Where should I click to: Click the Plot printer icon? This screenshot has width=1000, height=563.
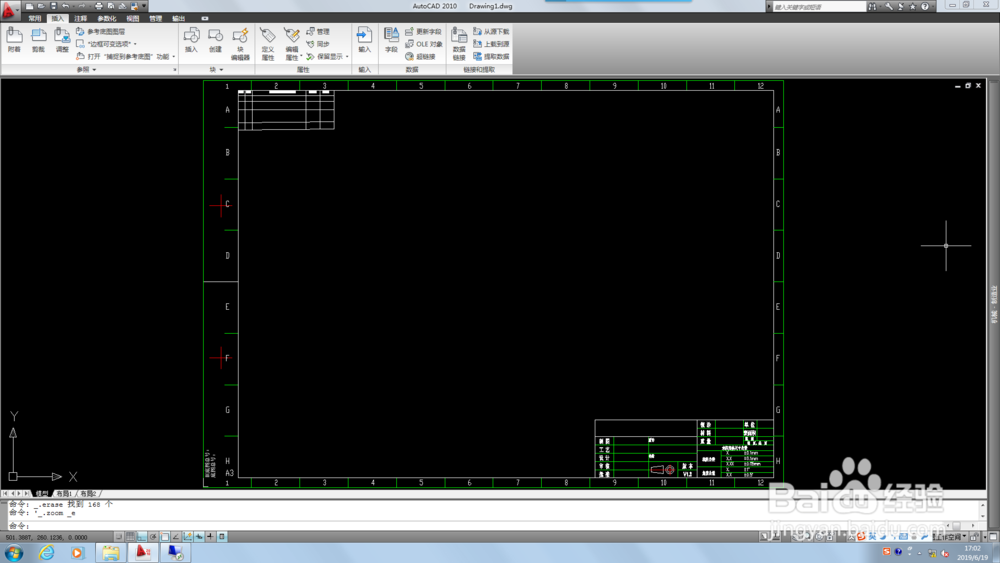[x=99, y=6]
